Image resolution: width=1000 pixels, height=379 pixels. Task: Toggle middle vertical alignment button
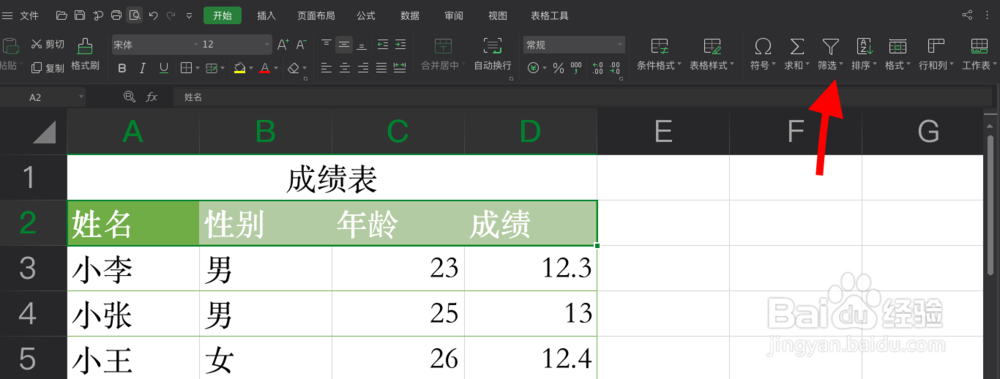click(344, 45)
